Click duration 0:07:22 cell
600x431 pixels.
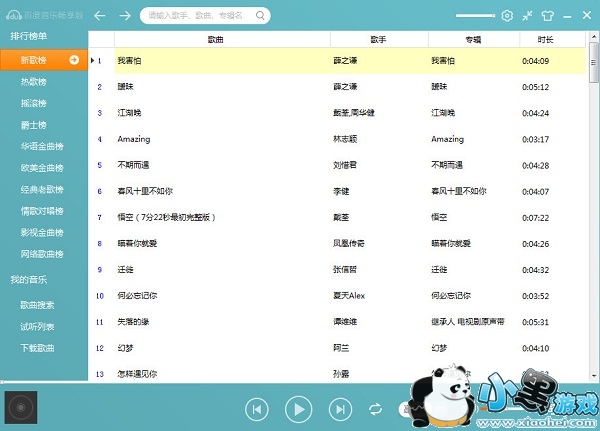[x=535, y=217]
